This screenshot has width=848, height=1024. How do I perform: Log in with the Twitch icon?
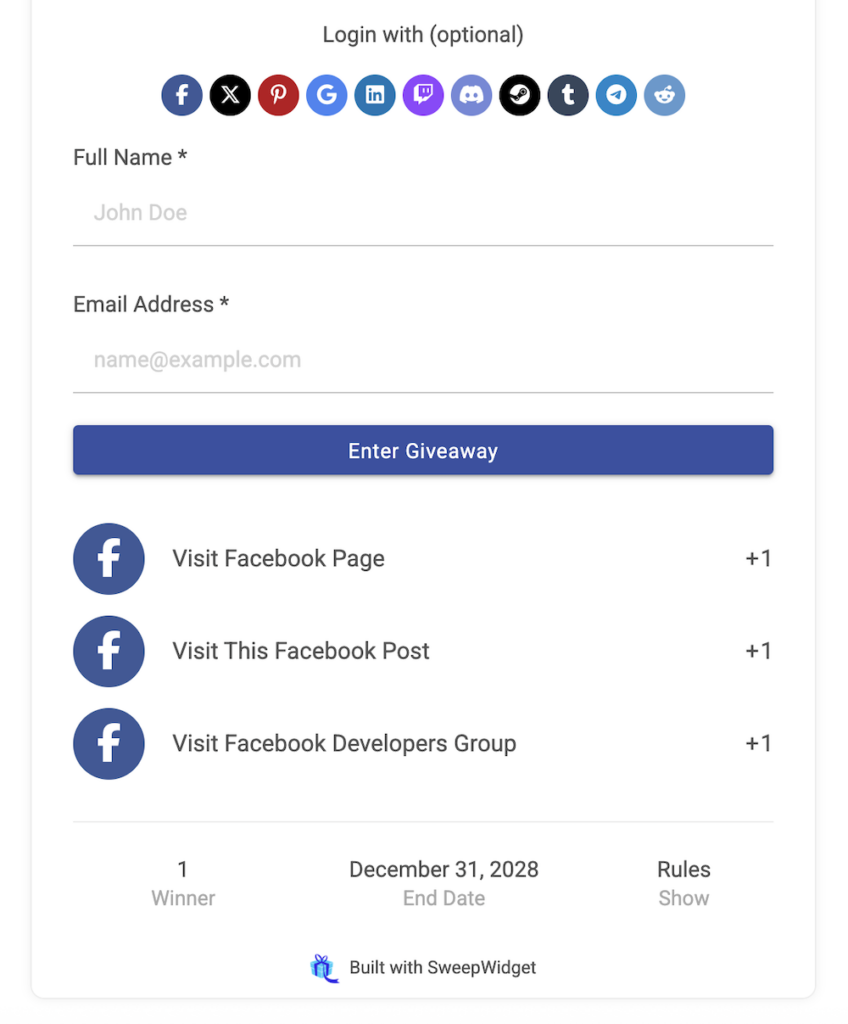click(423, 96)
